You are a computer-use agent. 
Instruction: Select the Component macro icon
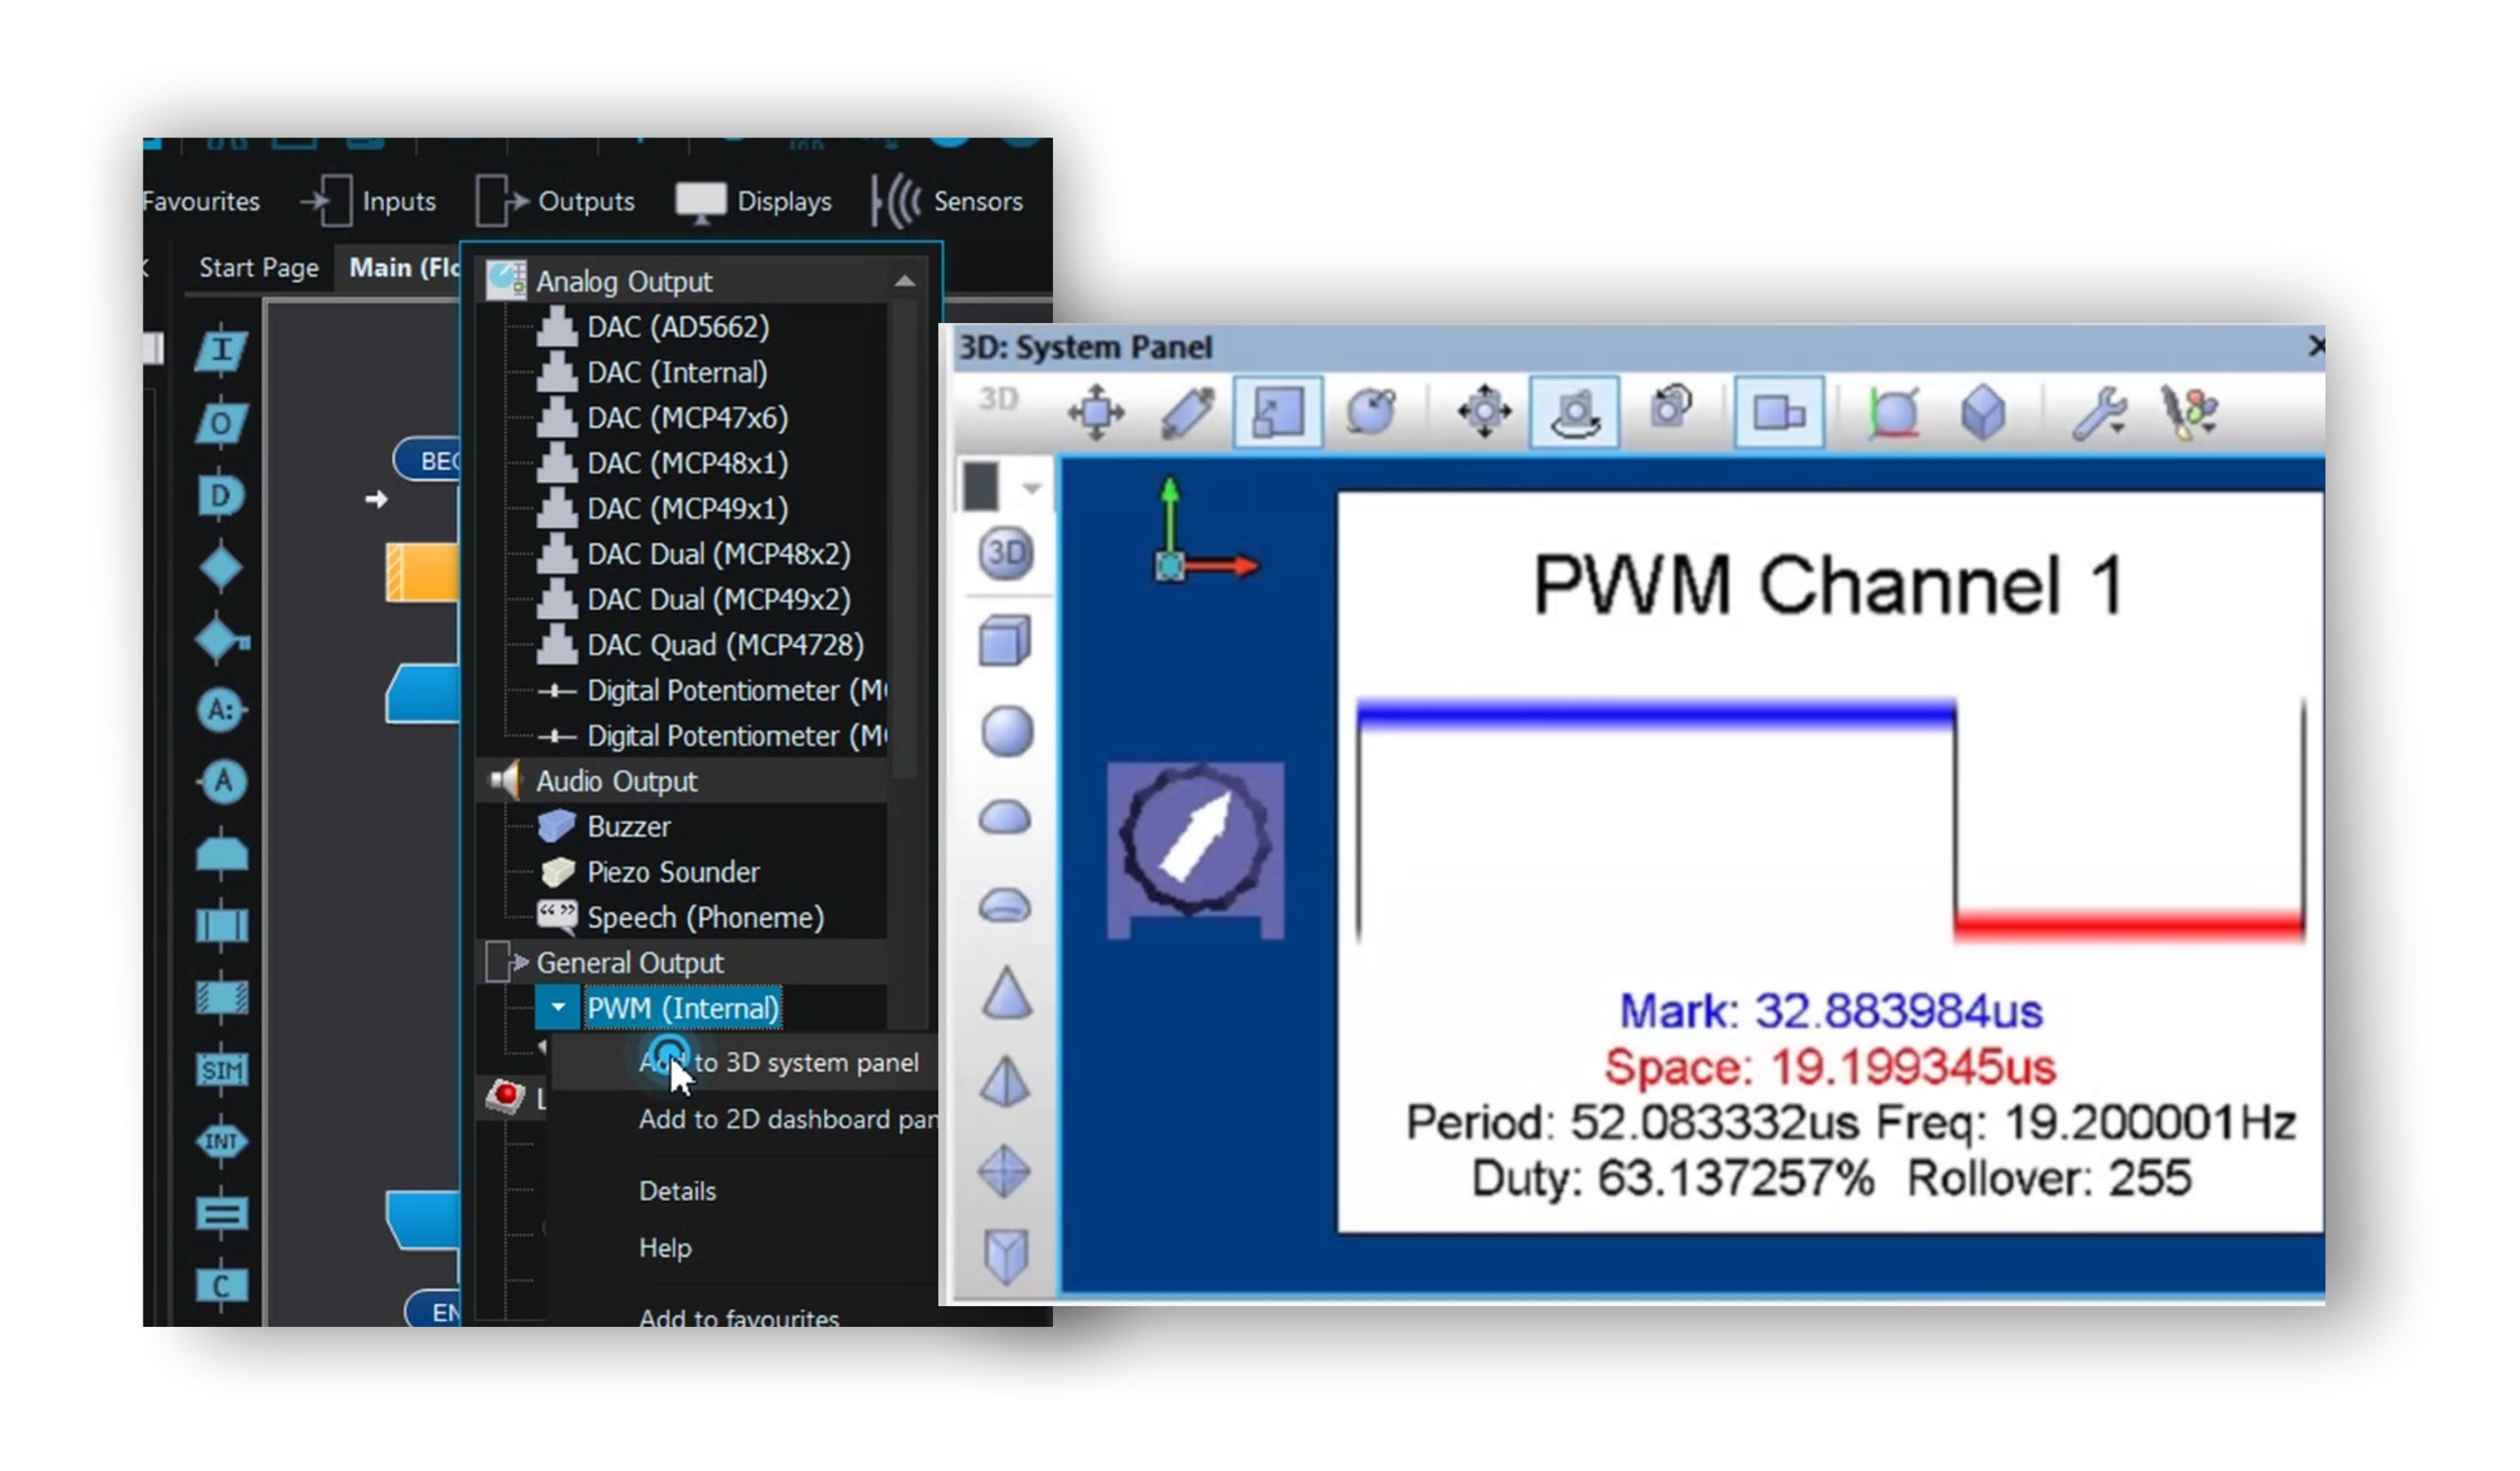(x=221, y=998)
